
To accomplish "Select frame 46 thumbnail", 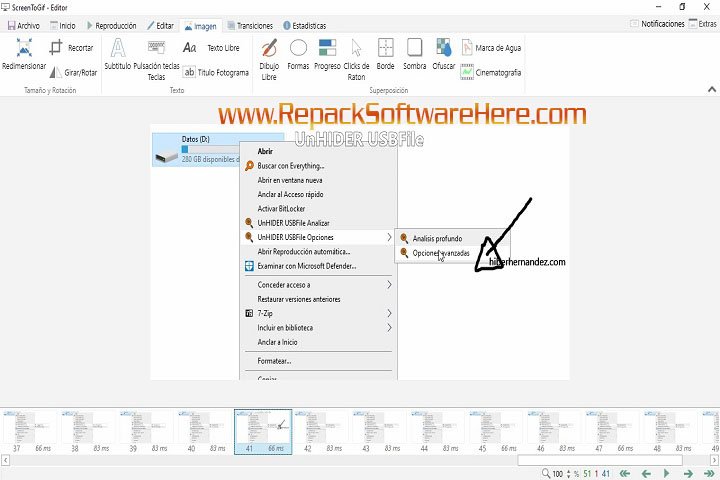I will (555, 432).
